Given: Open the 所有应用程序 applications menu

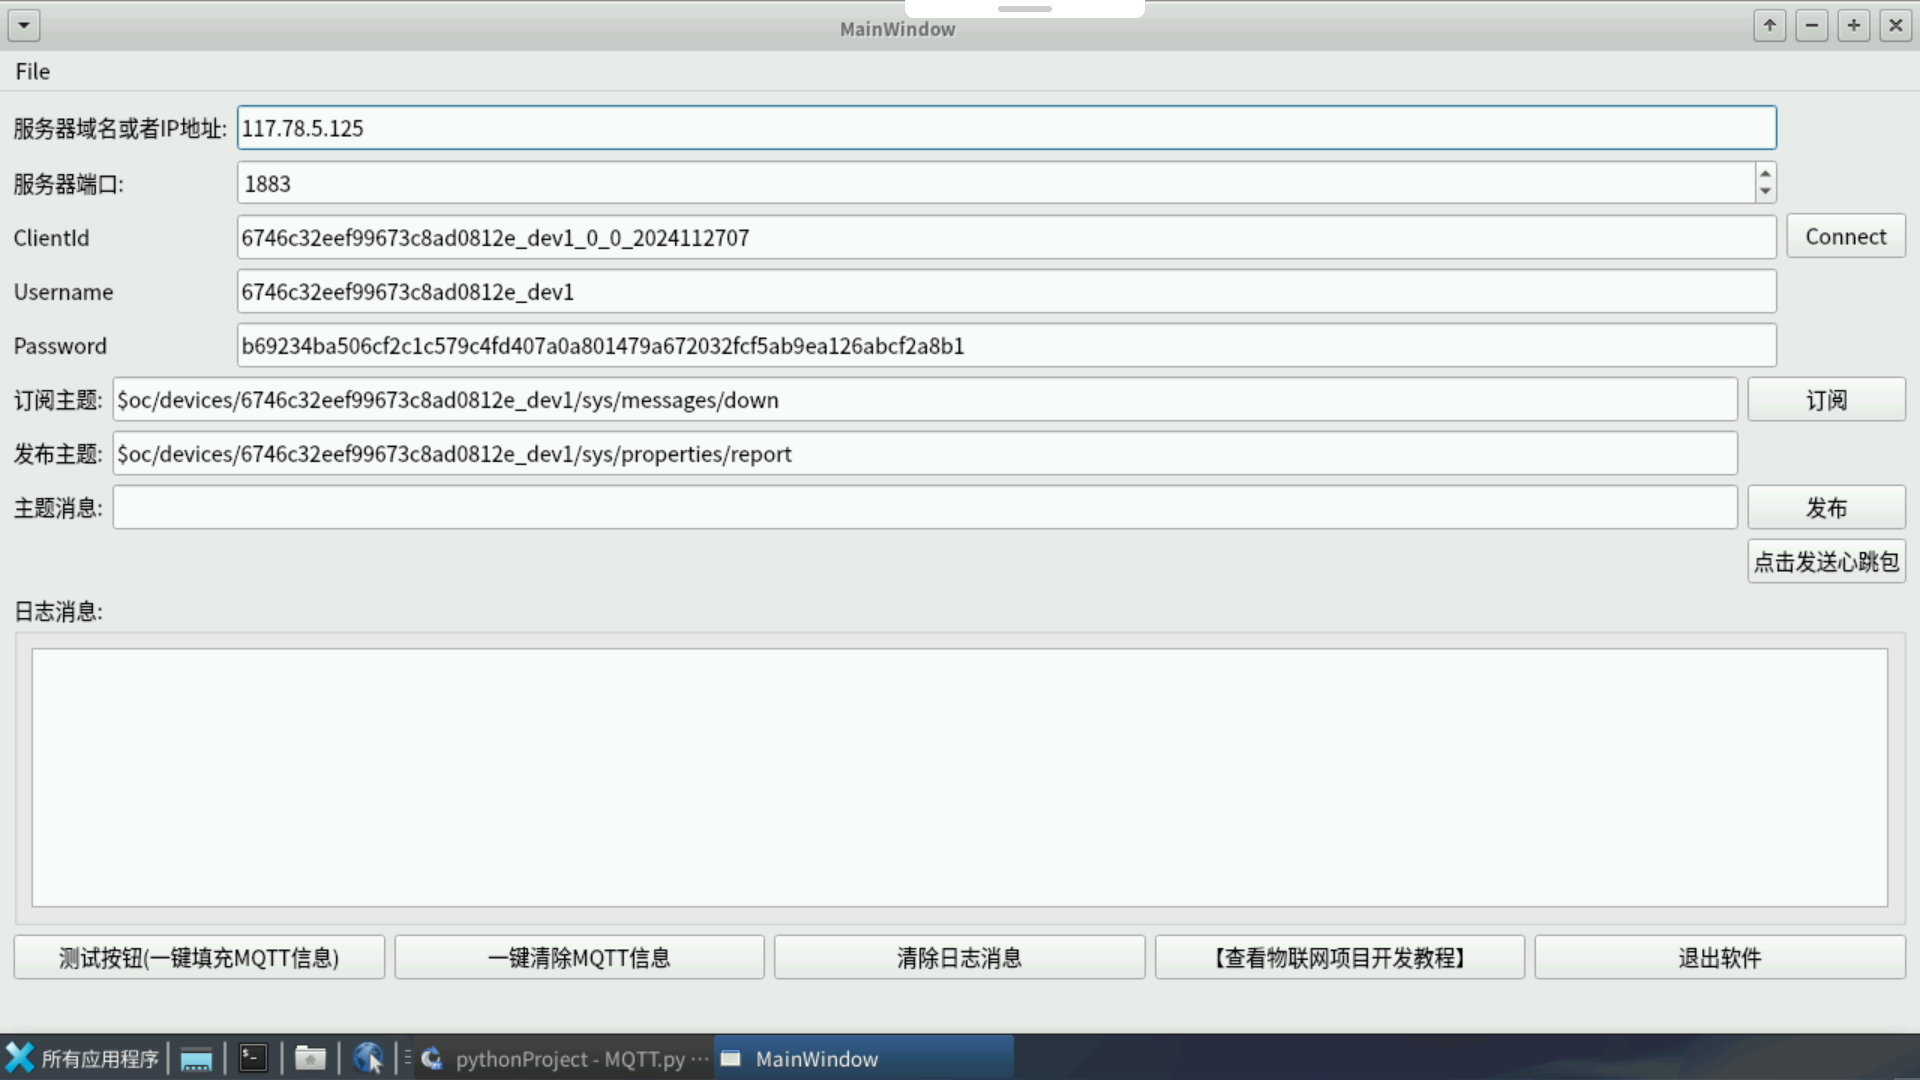Looking at the screenshot, I should (x=82, y=1058).
